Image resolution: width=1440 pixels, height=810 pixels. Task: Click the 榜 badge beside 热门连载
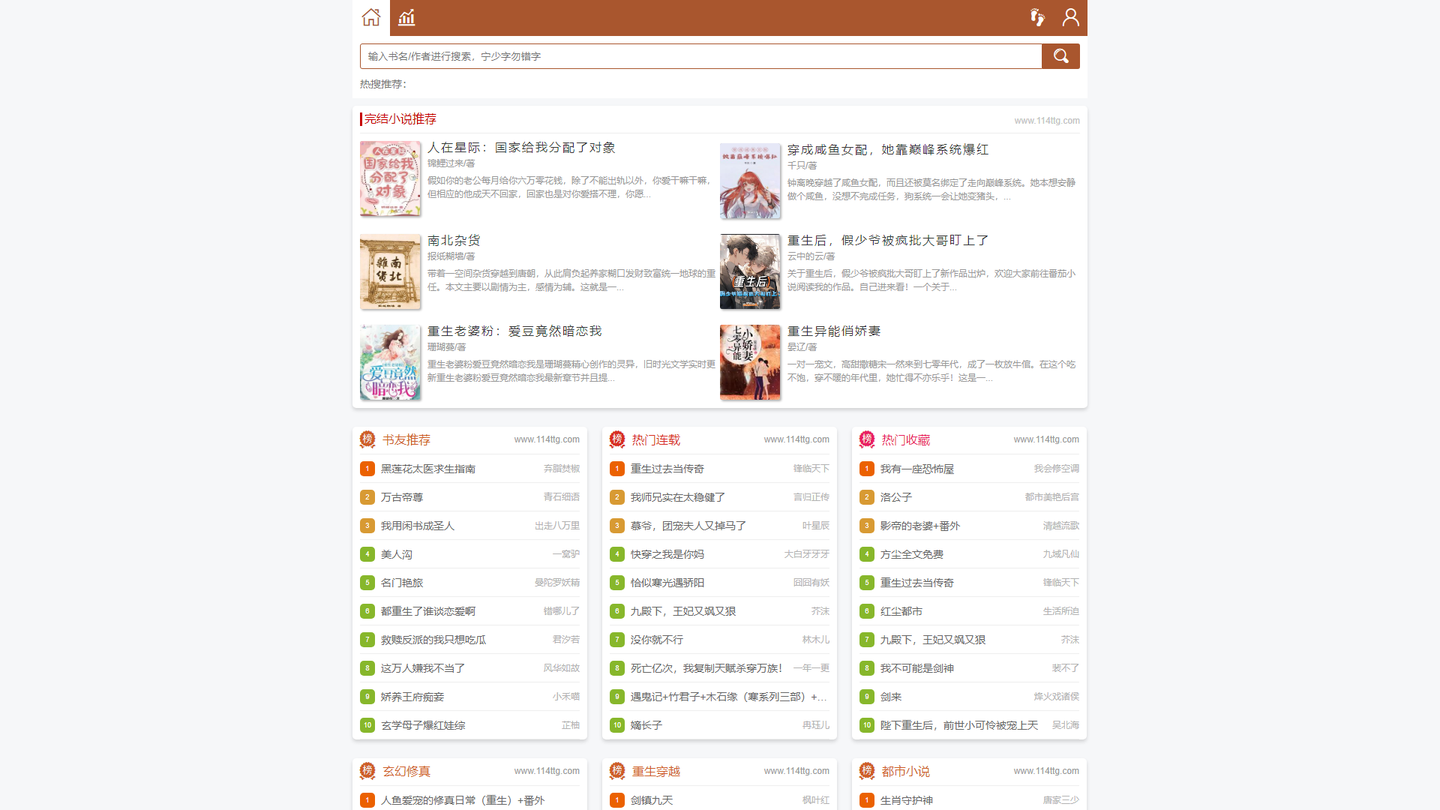617,439
